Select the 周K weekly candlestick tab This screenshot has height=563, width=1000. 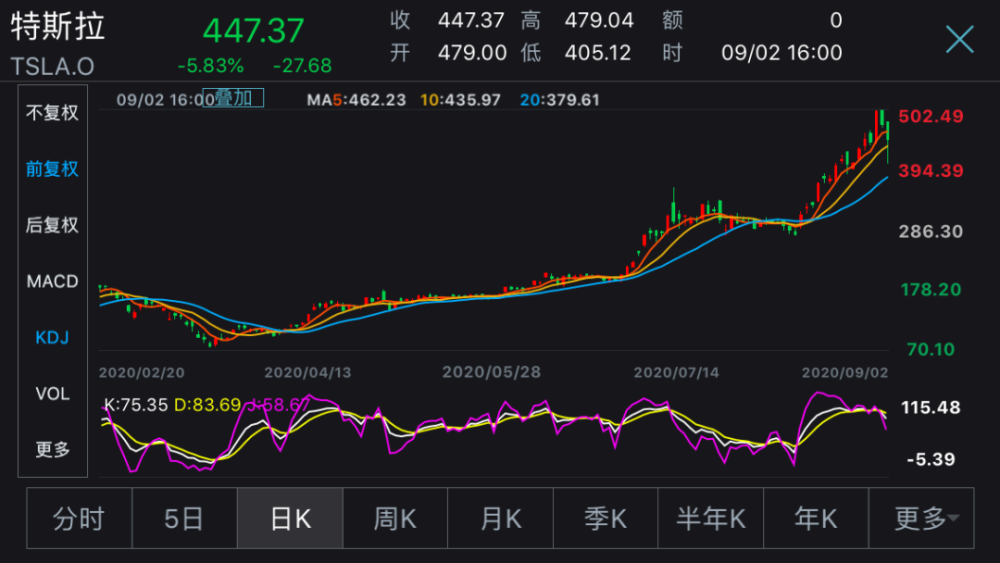point(395,518)
